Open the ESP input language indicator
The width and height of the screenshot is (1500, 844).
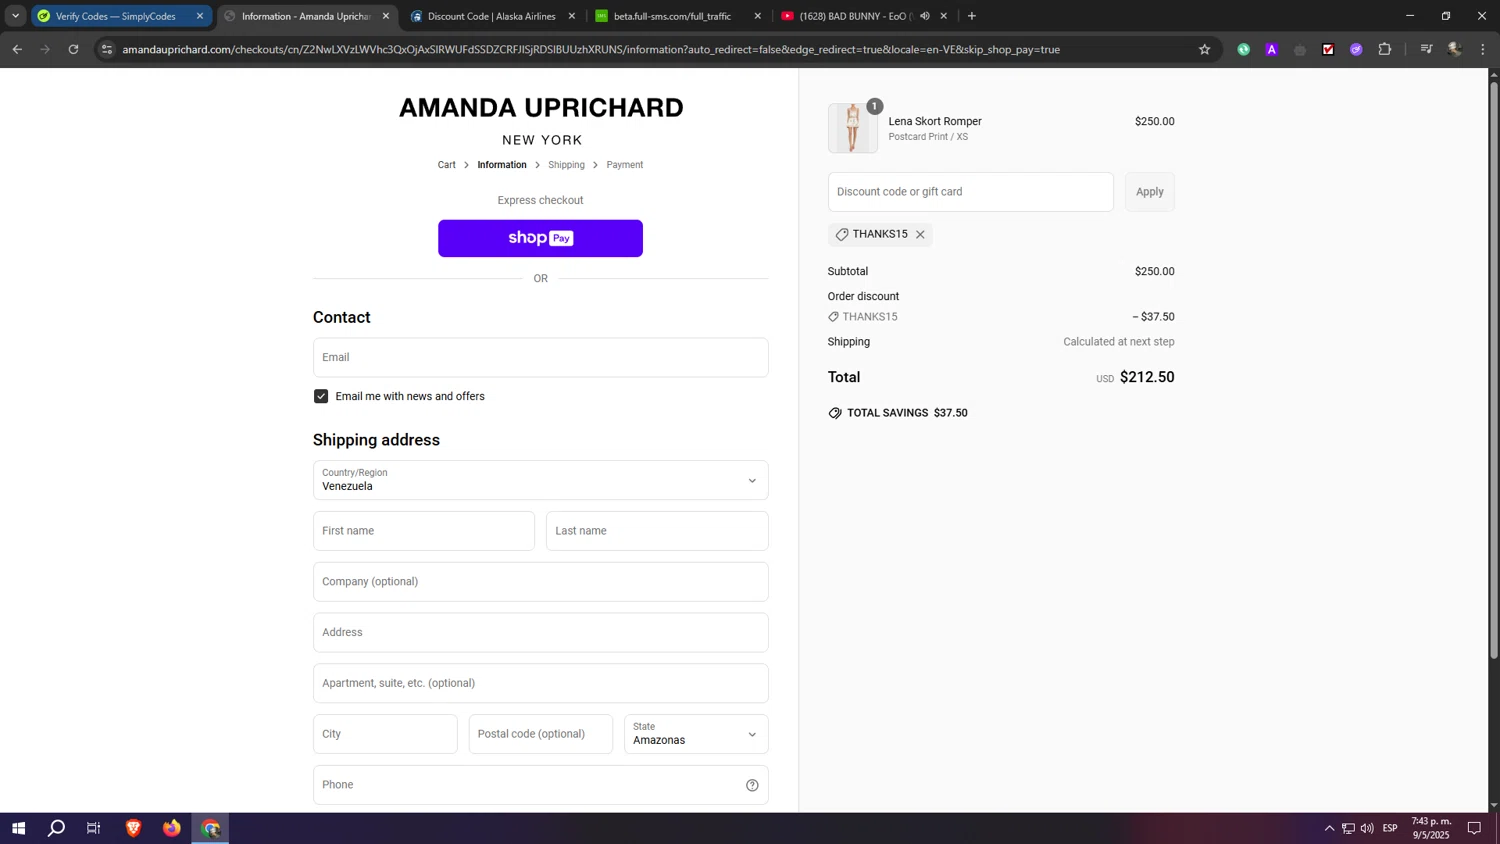pos(1390,828)
